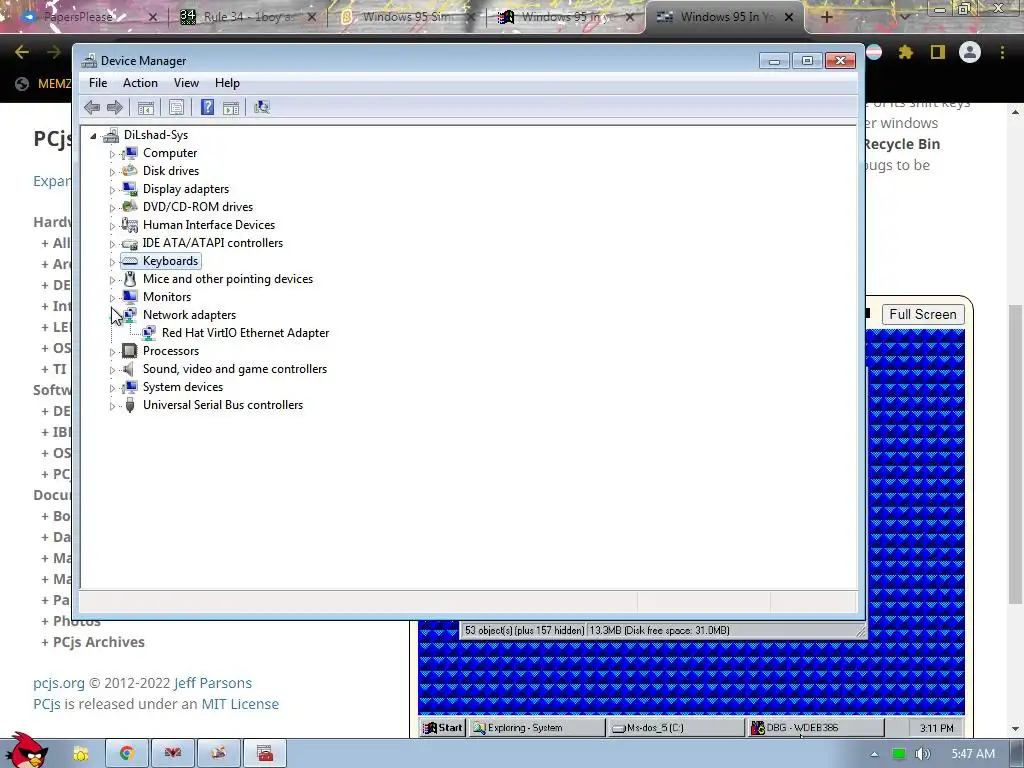Click the Chrome back navigation arrow
Image resolution: width=1024 pixels, height=768 pixels.
point(22,52)
